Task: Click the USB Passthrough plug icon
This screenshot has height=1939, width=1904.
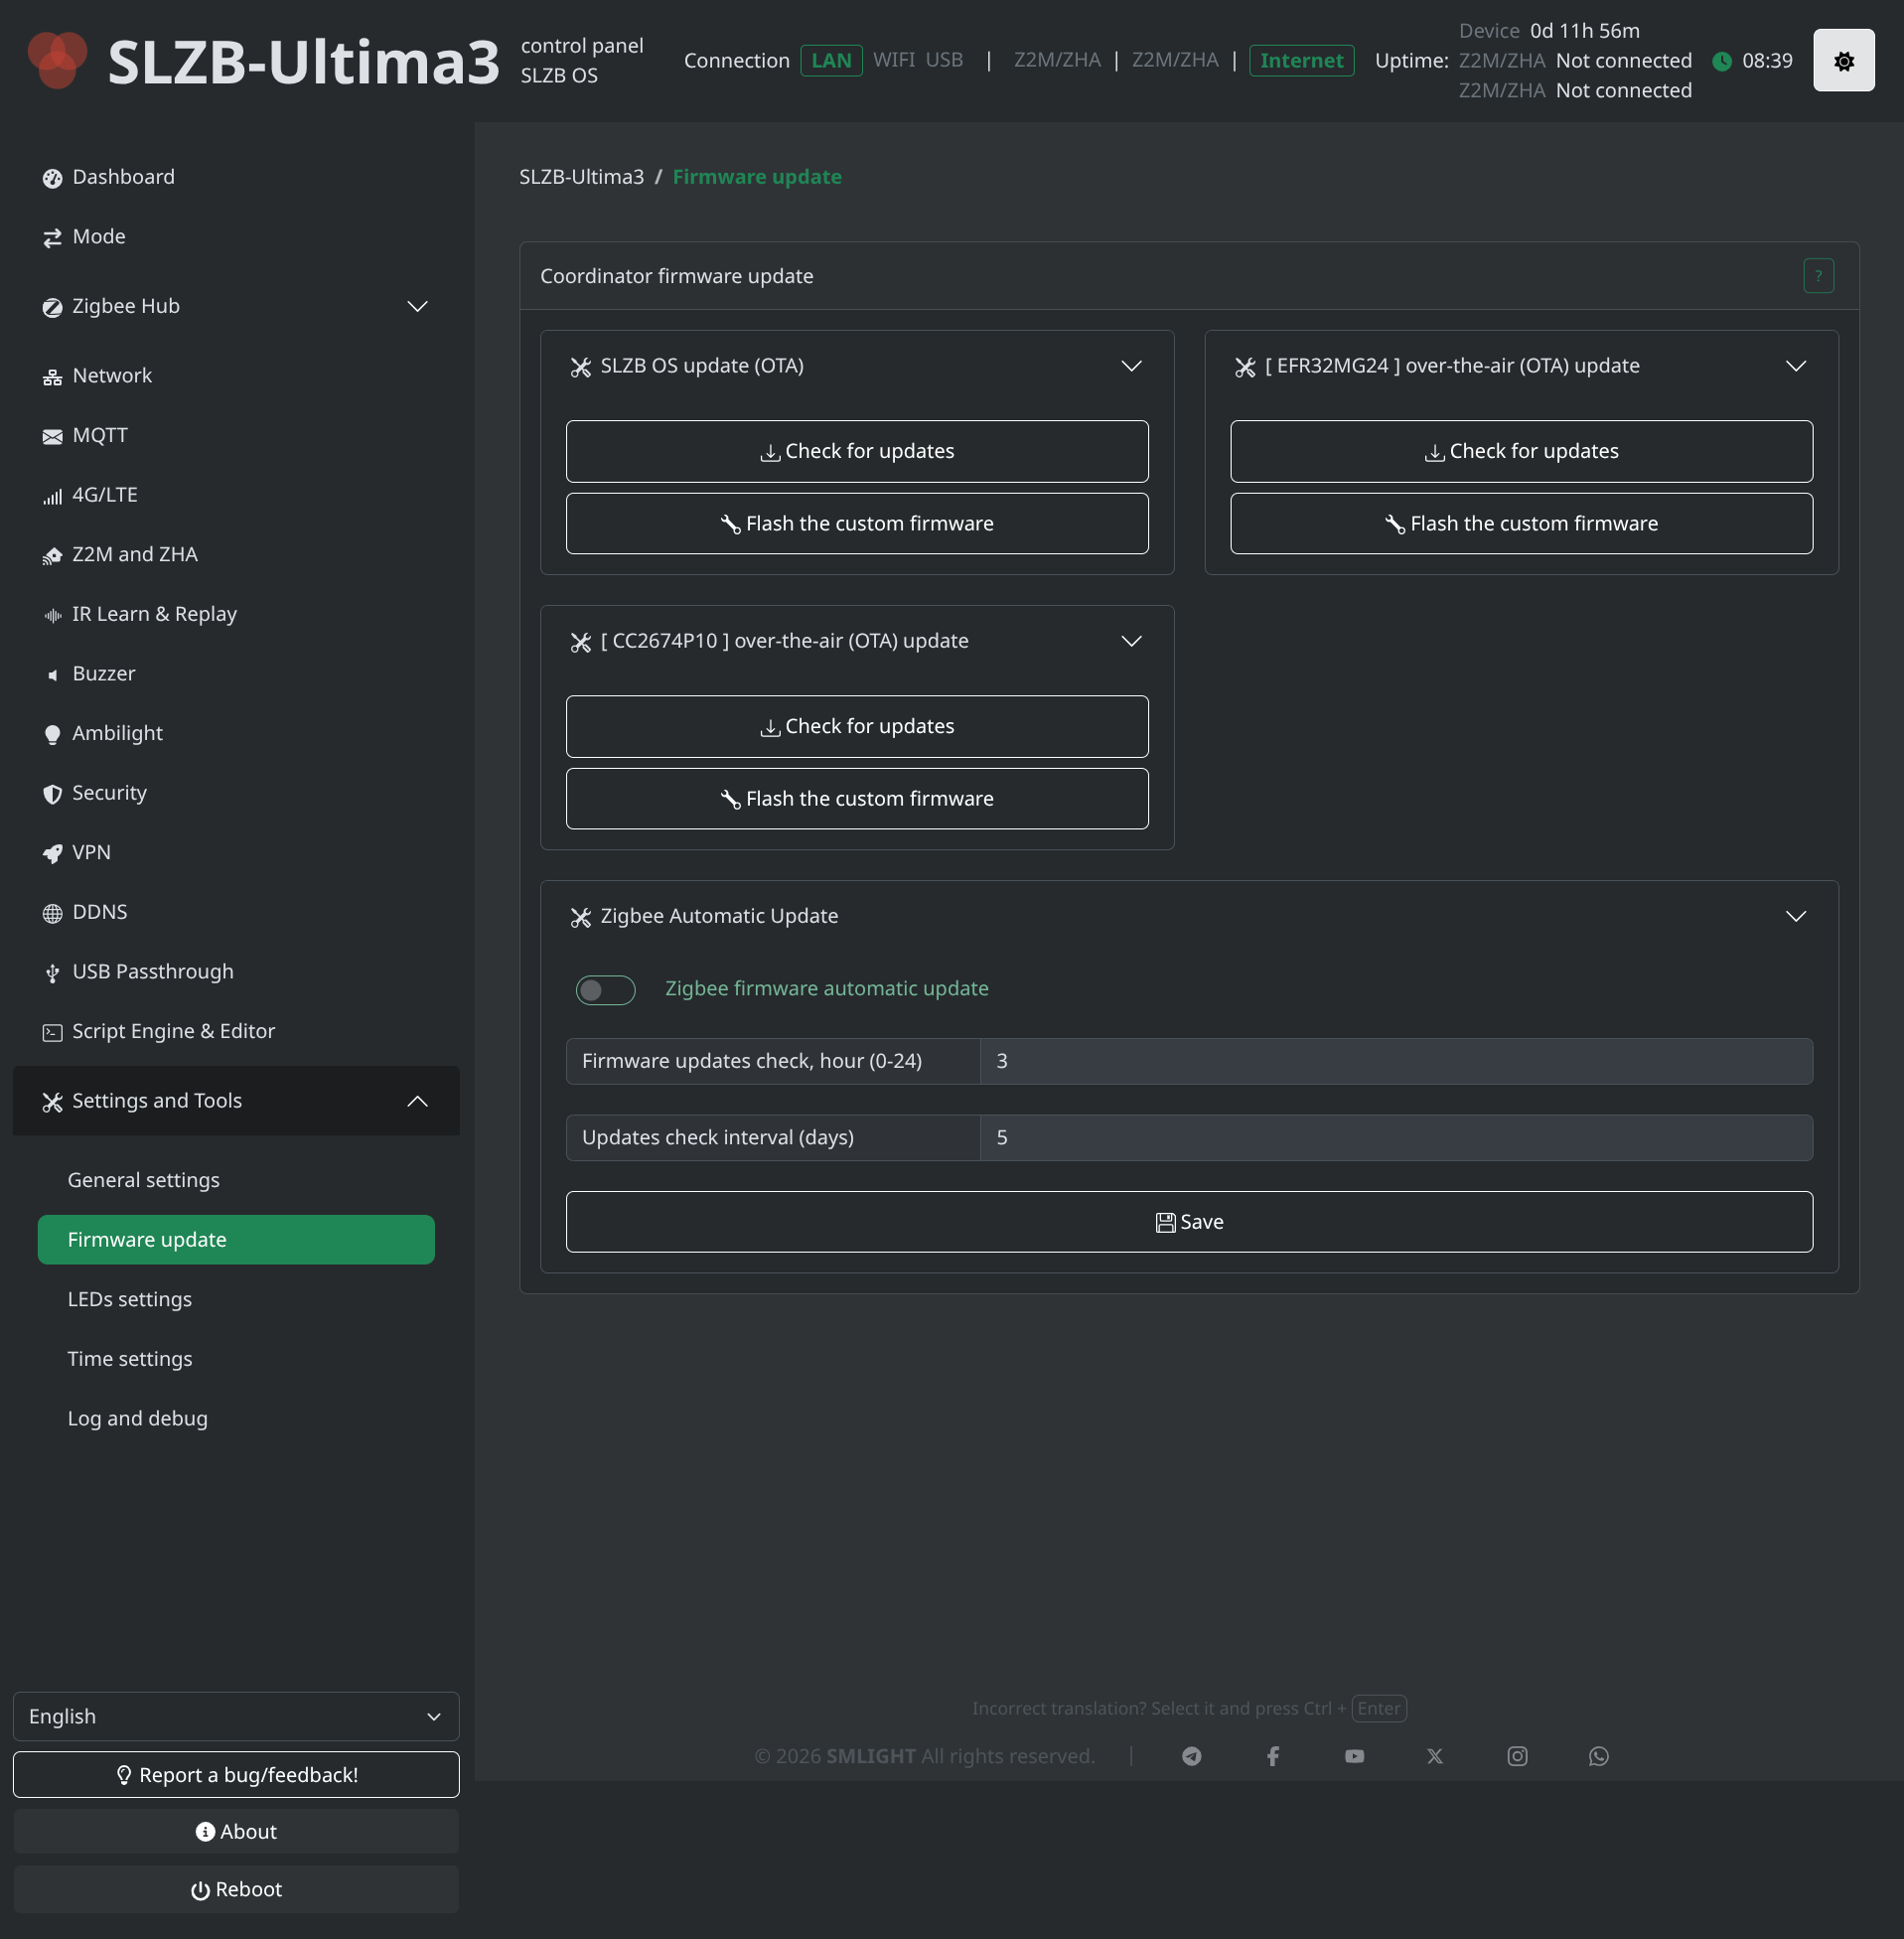Action: point(52,973)
